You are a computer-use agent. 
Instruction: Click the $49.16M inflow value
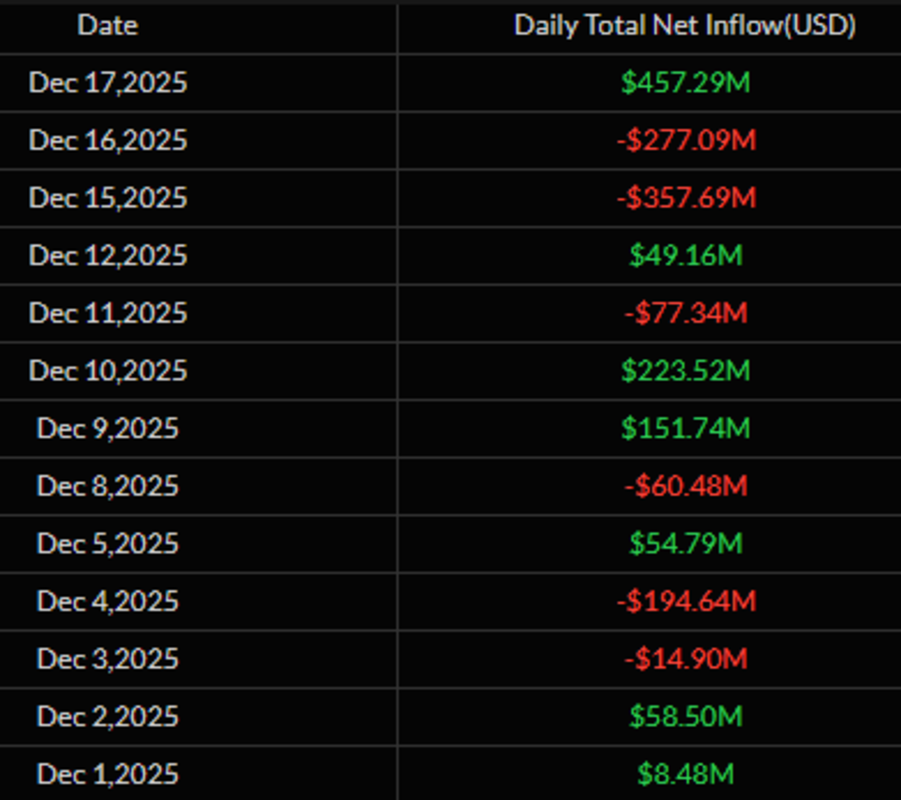point(685,256)
